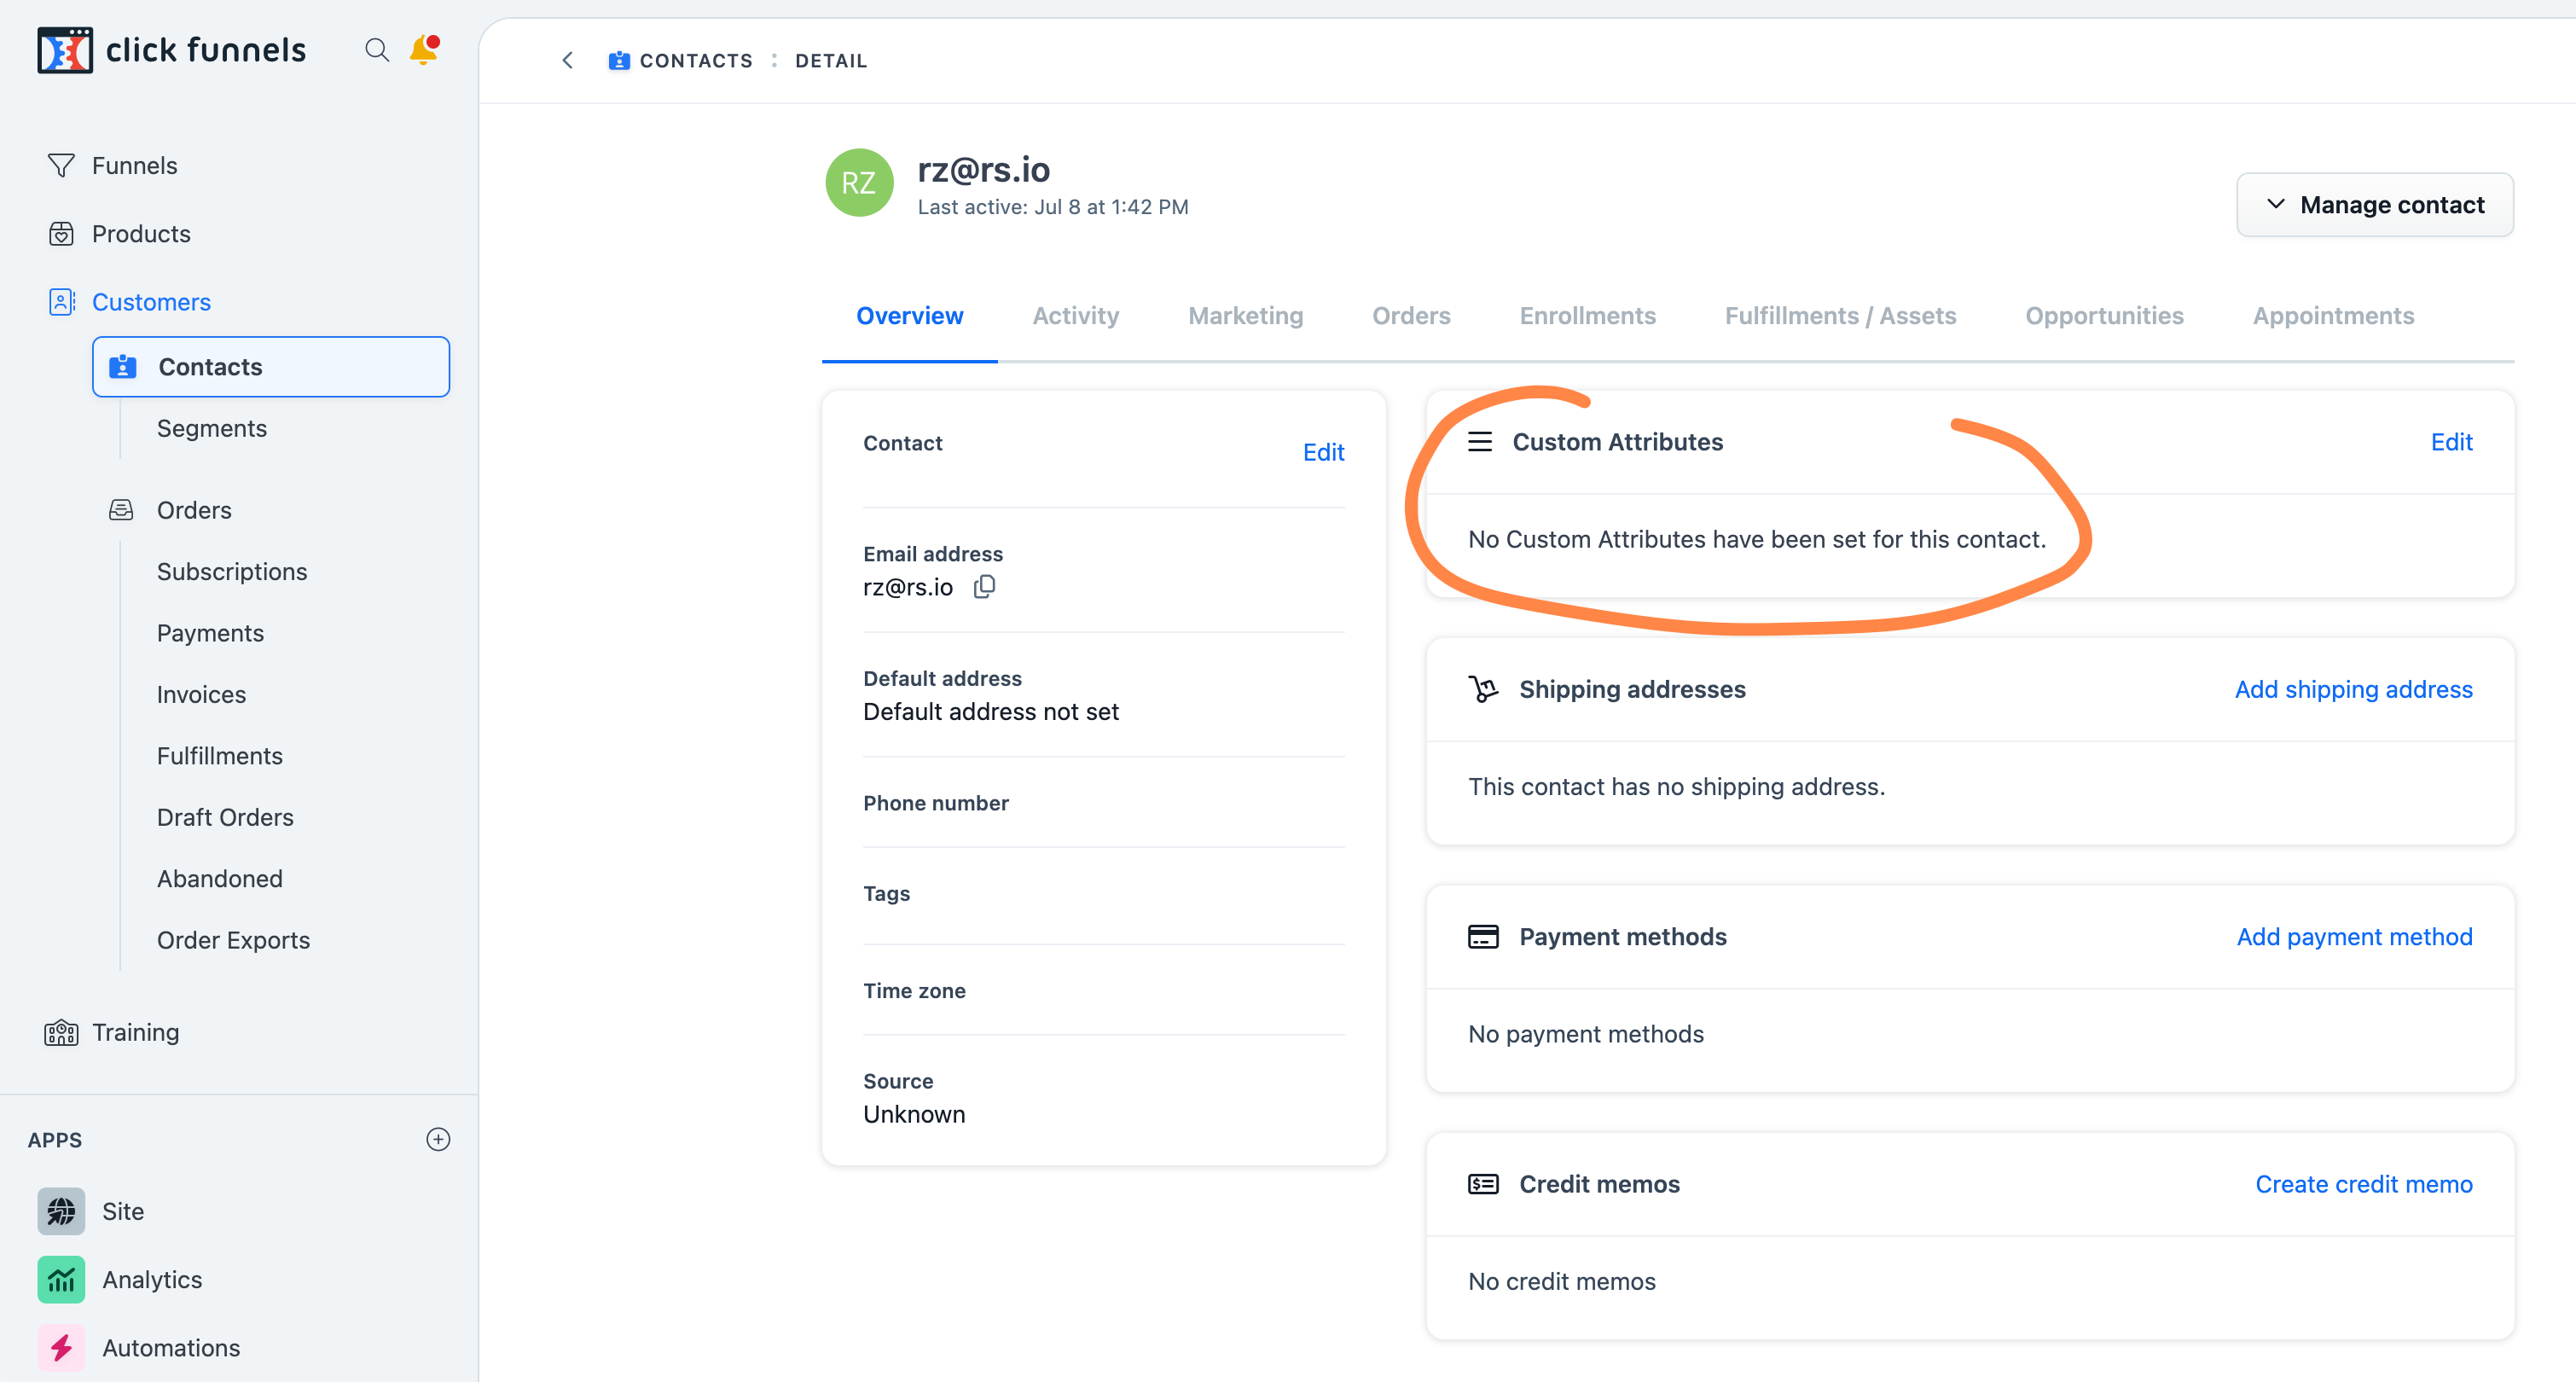Click the Customers address book icon

(x=61, y=302)
